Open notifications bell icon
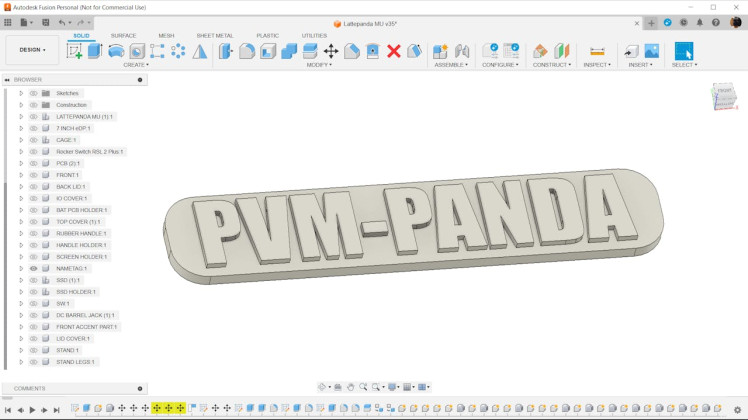748x420 pixels. [x=700, y=22]
